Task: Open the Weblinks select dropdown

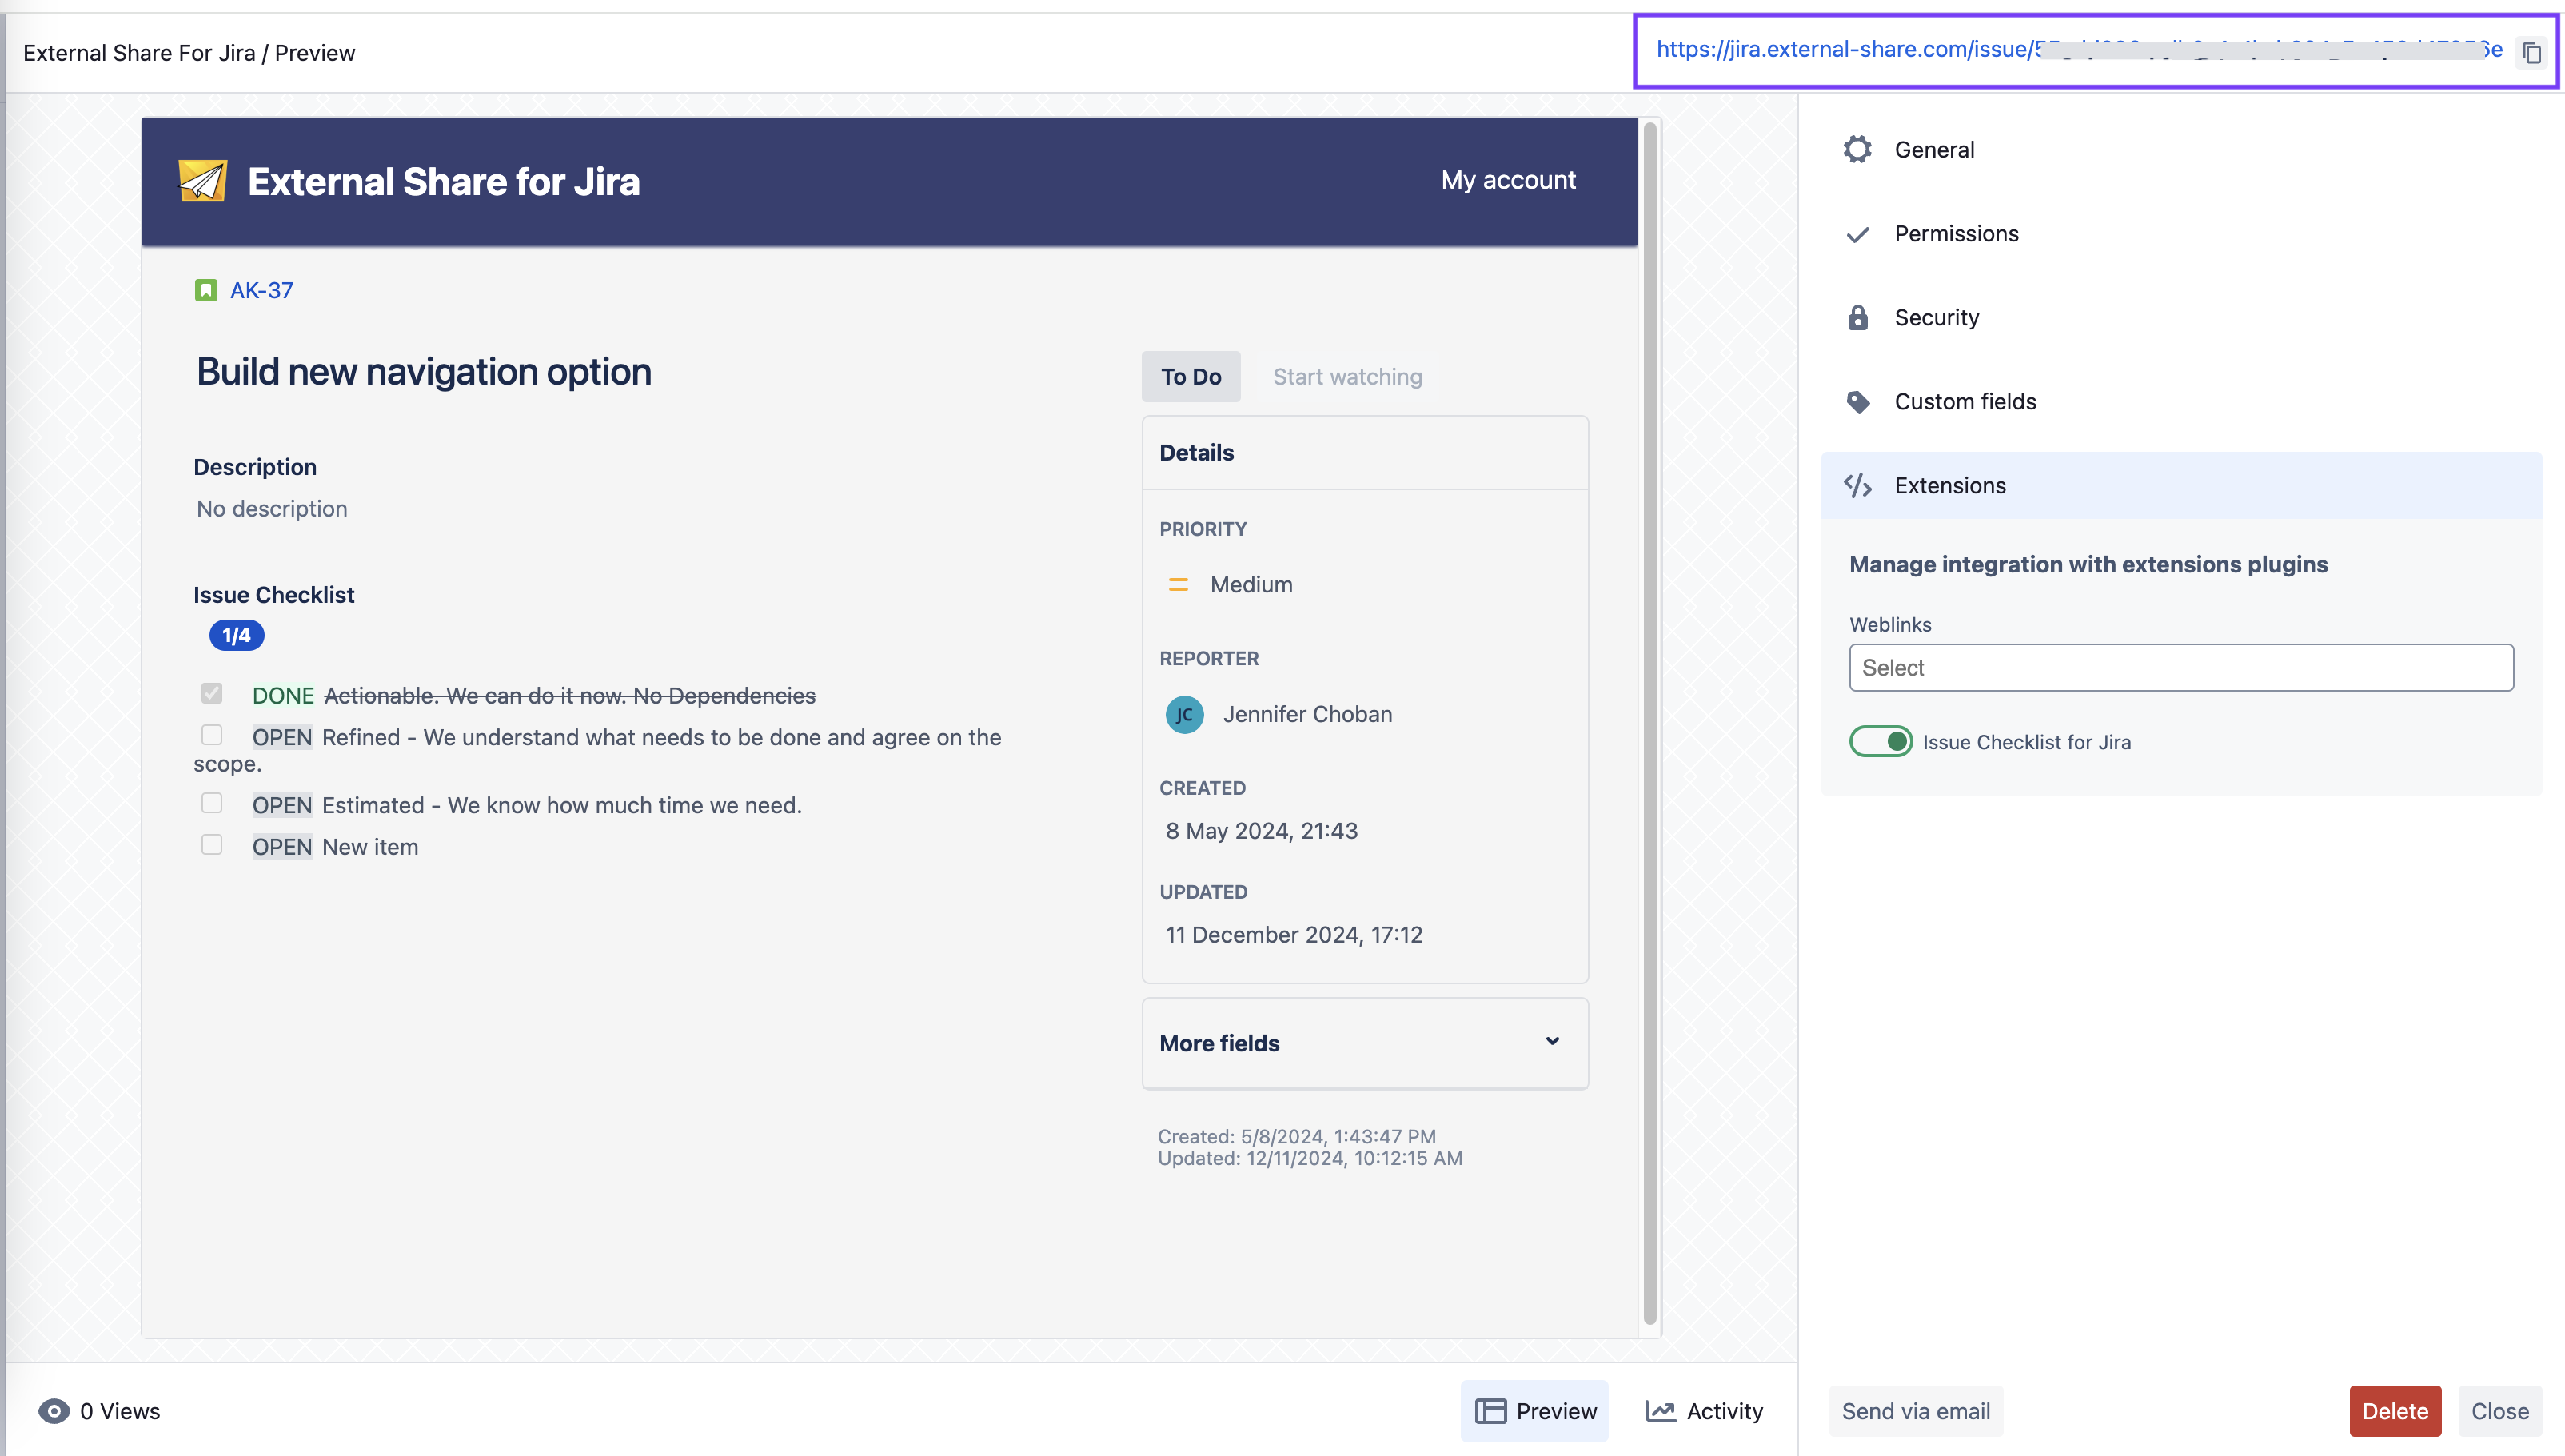Action: [2180, 668]
